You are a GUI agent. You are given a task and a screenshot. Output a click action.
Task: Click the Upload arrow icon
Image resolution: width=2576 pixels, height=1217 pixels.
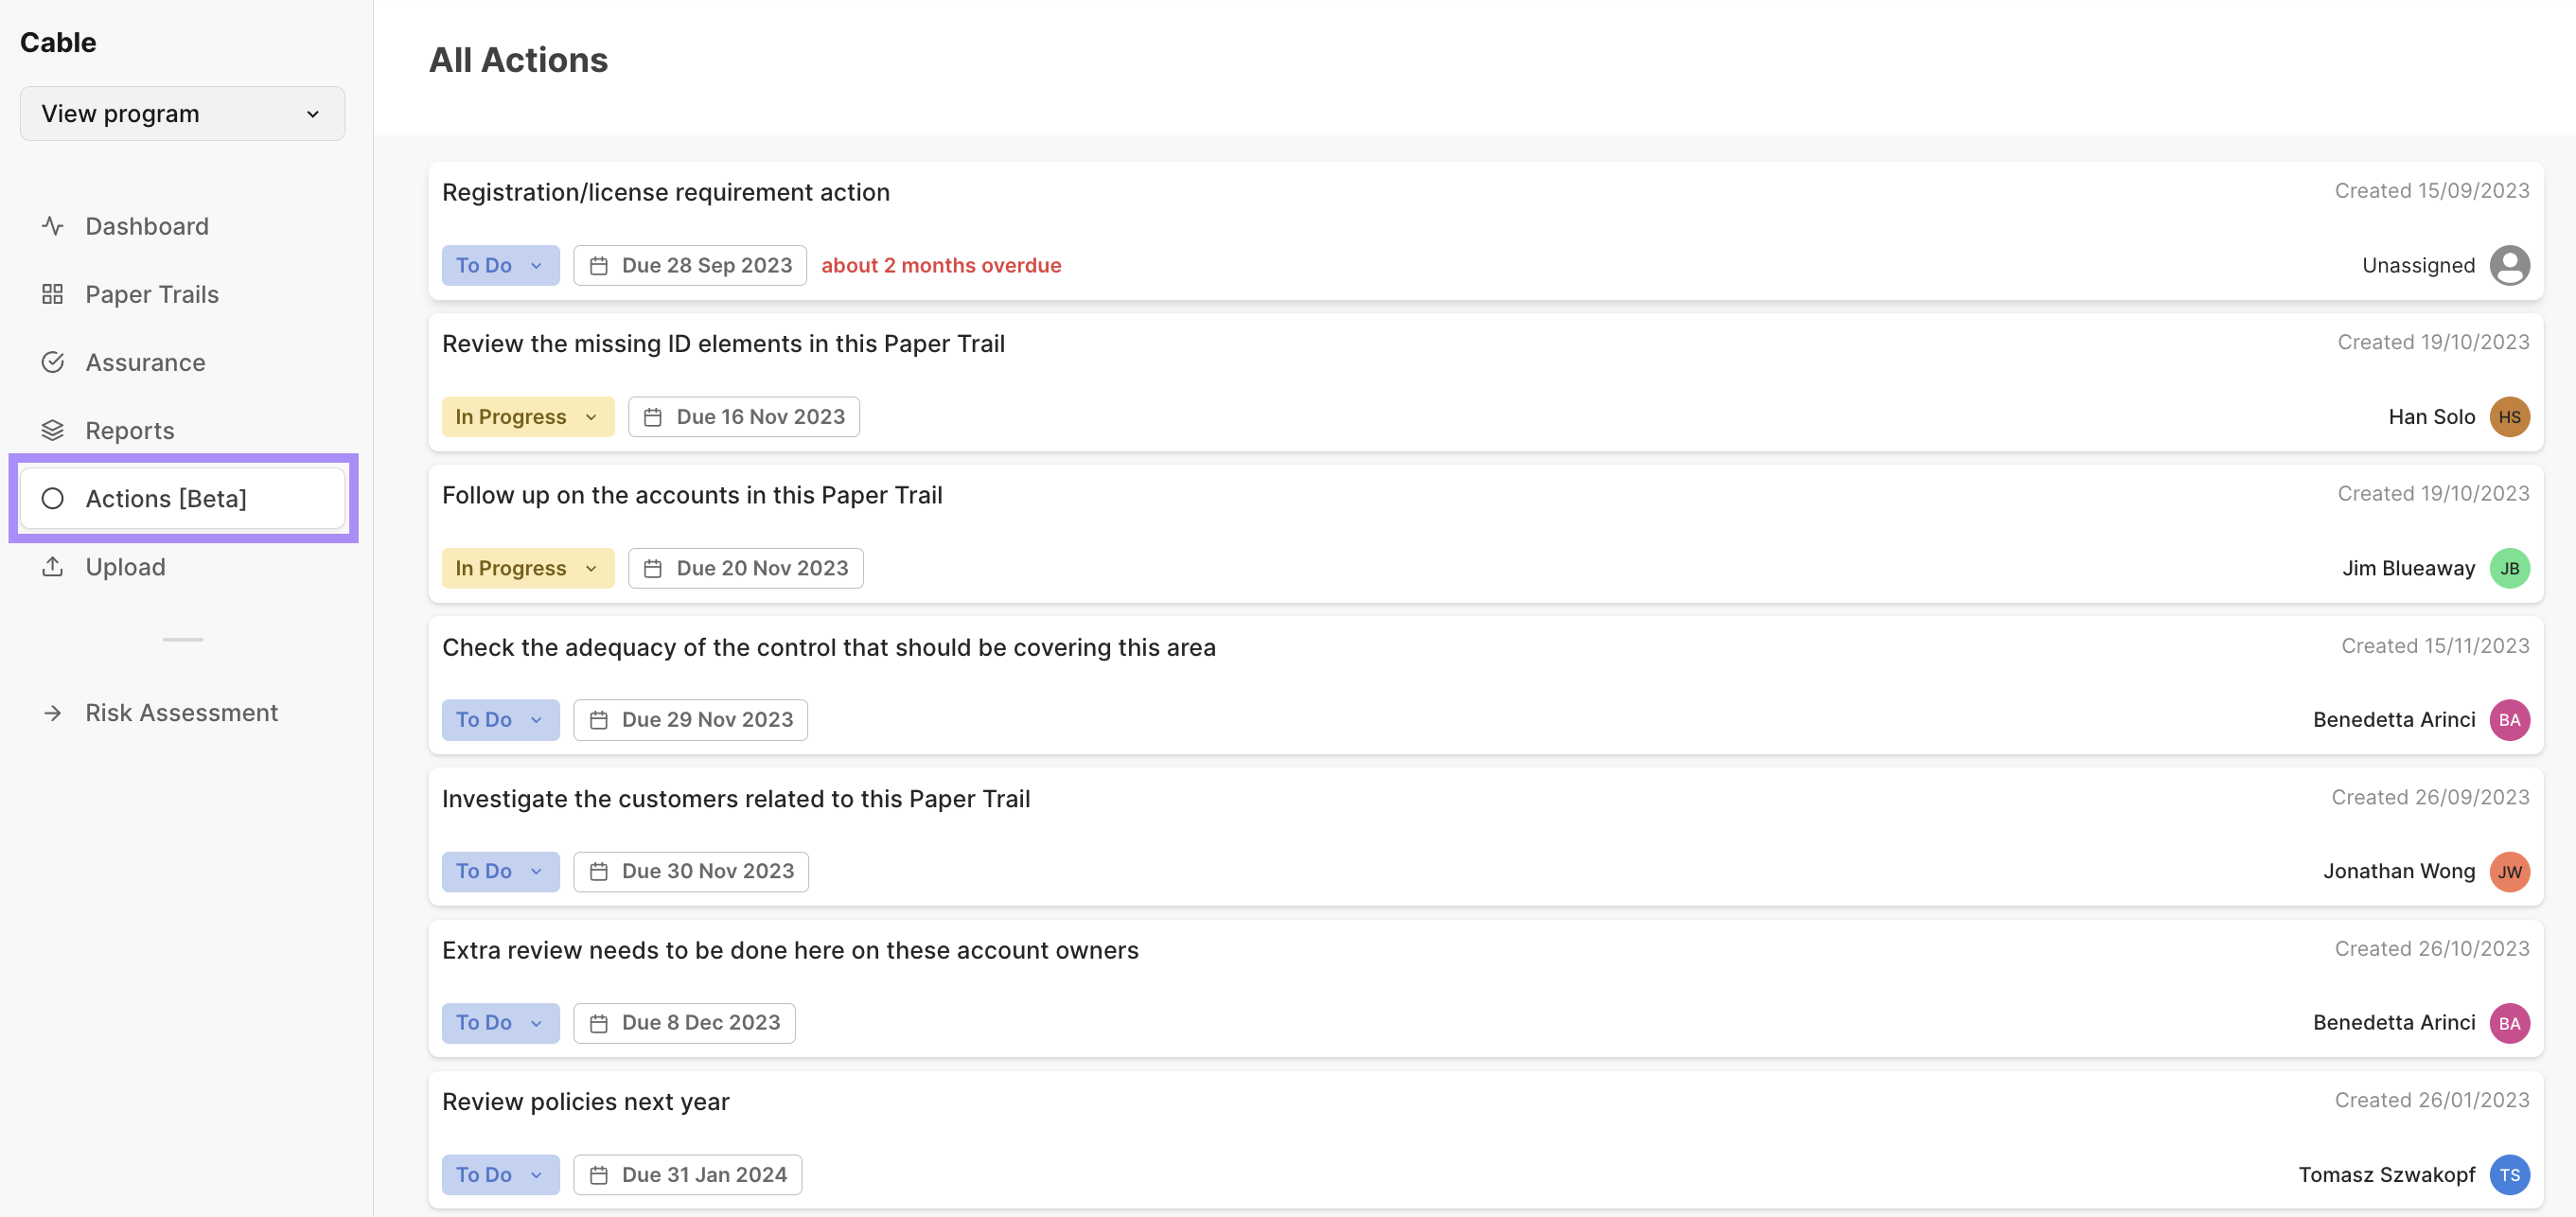coord(53,567)
